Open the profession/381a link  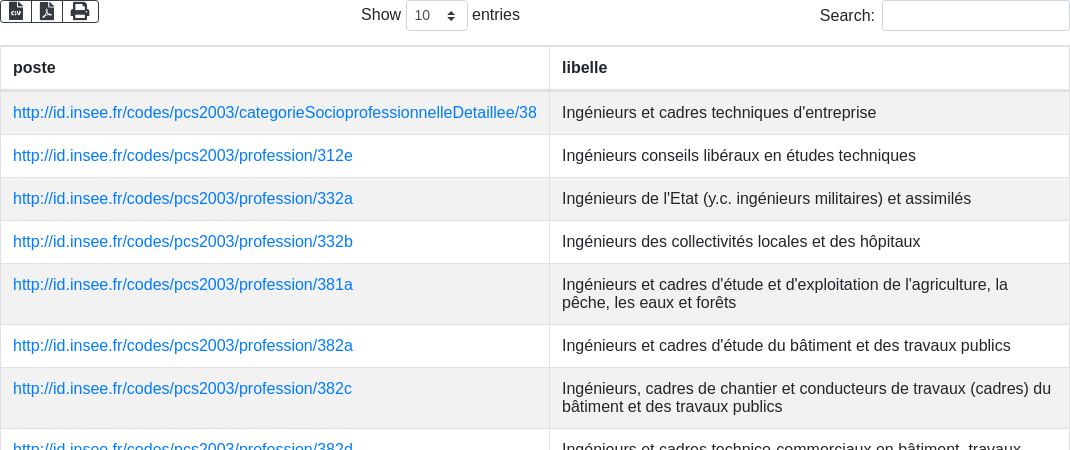pos(183,285)
